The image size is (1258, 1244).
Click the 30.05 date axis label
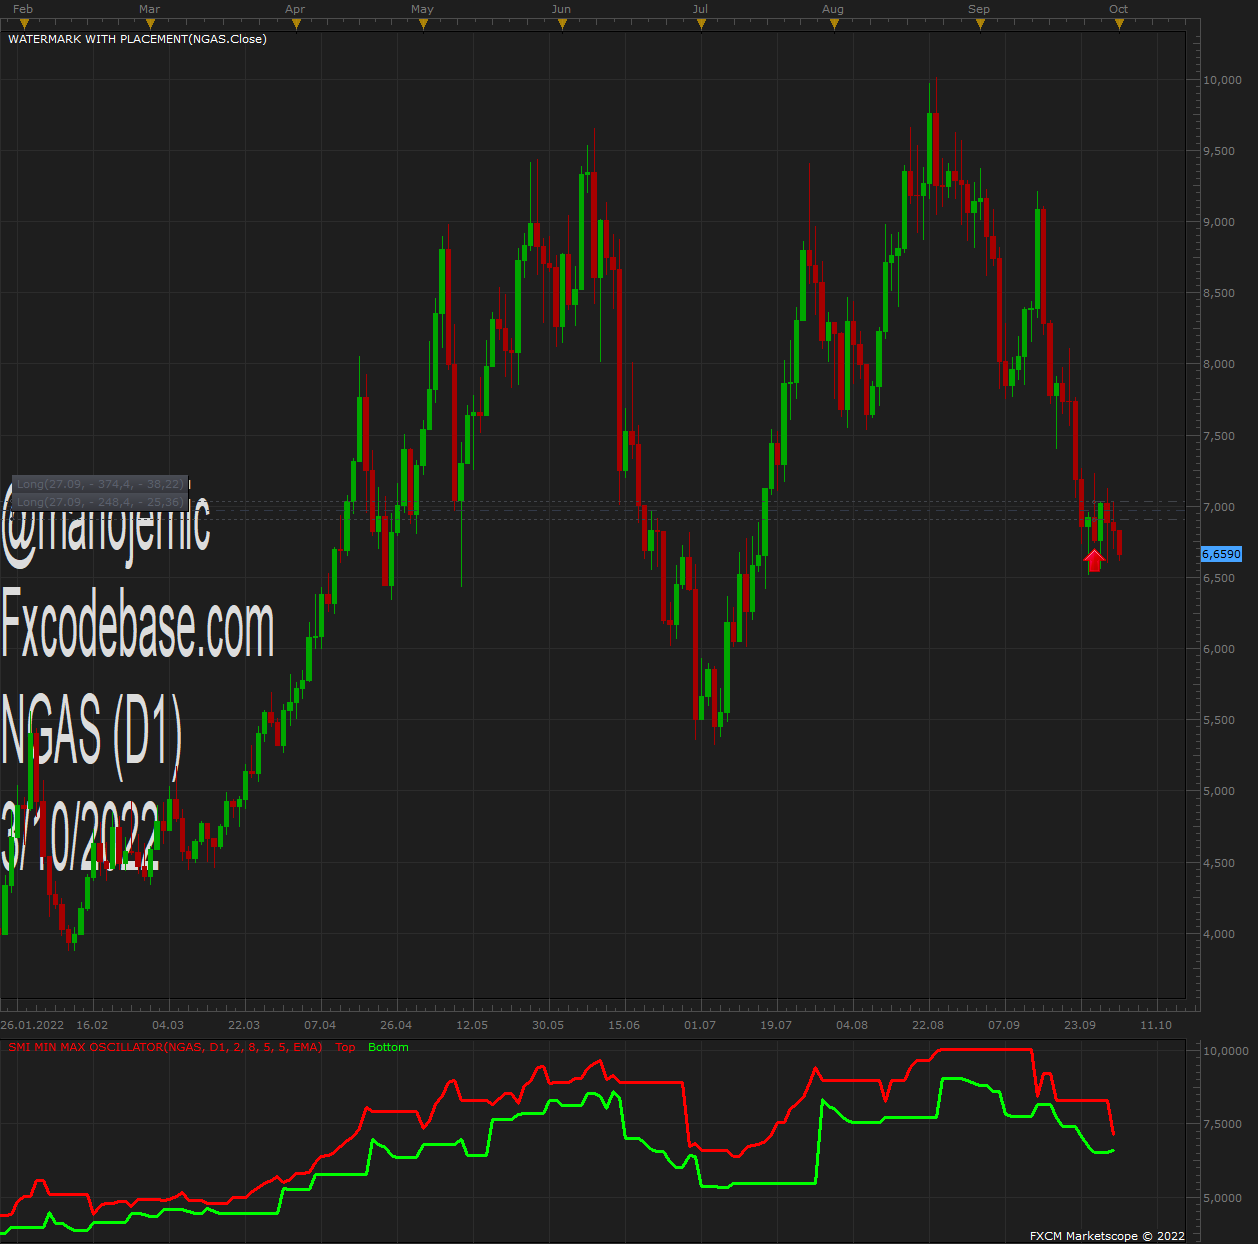548,1025
